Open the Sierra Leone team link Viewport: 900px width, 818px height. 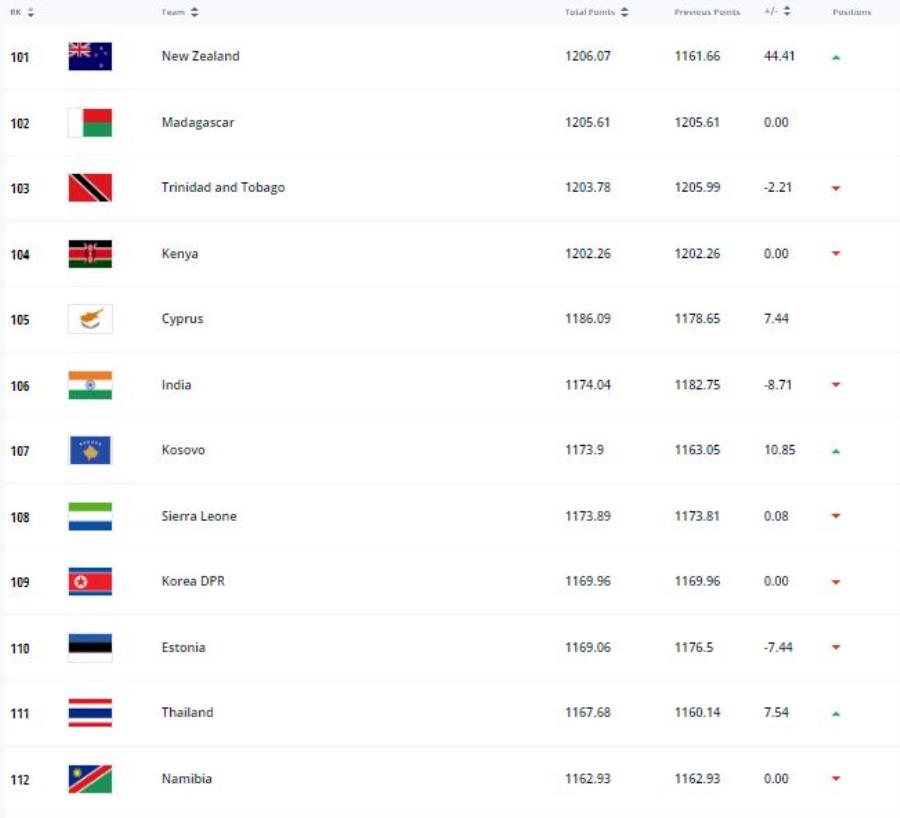pos(199,516)
